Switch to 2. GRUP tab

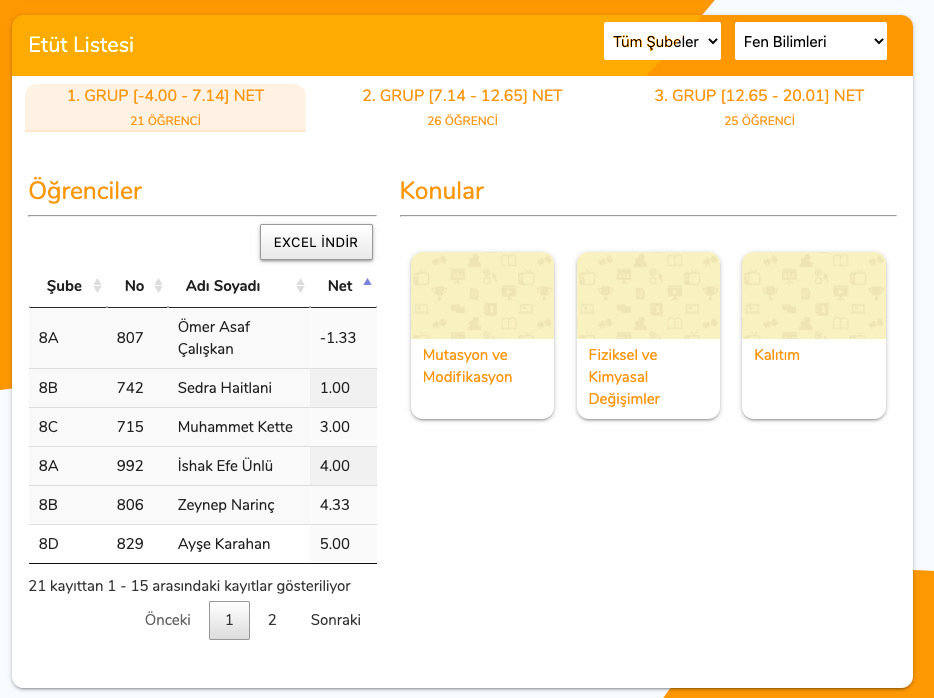[x=462, y=107]
